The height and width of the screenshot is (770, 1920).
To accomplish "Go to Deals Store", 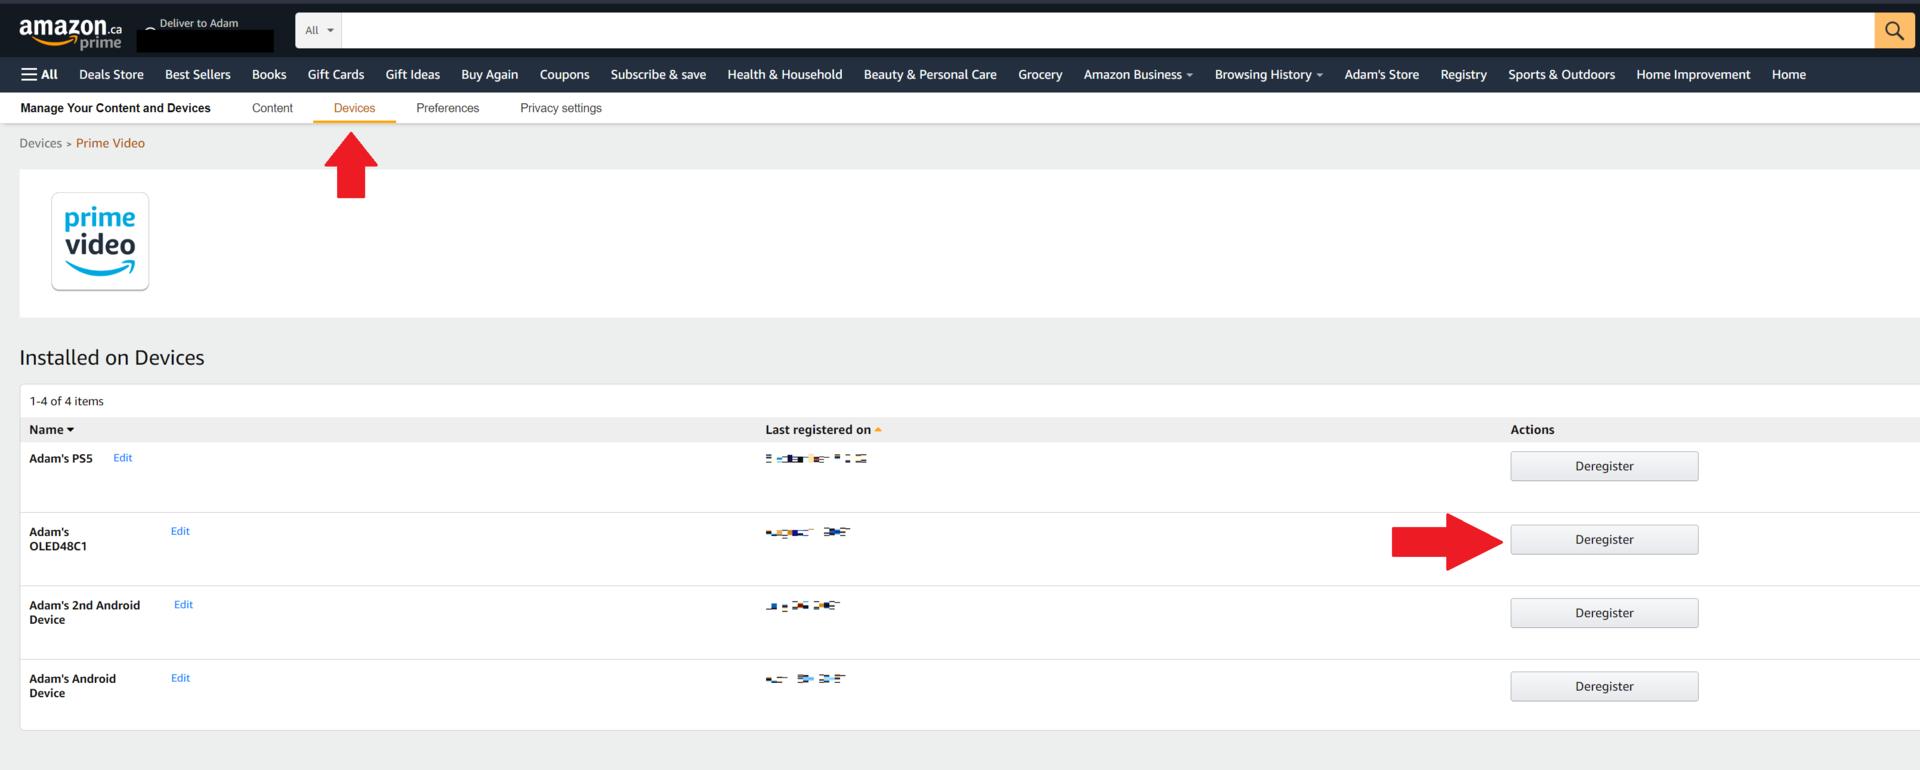I will (111, 75).
